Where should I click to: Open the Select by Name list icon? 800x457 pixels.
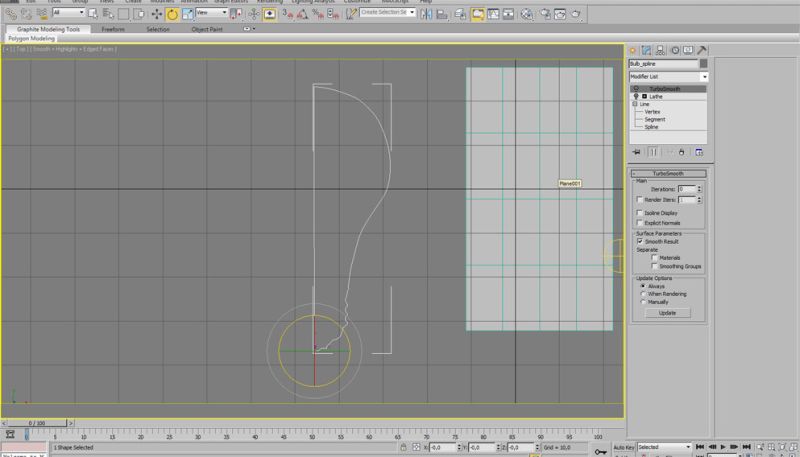click(x=108, y=14)
